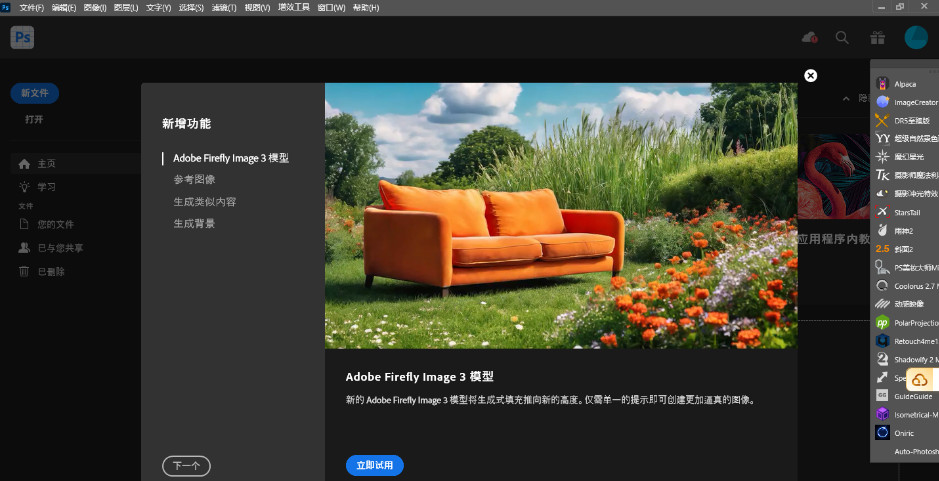This screenshot has height=481, width=939.
Task: Click the orange cloud floating badge
Action: tap(920, 380)
